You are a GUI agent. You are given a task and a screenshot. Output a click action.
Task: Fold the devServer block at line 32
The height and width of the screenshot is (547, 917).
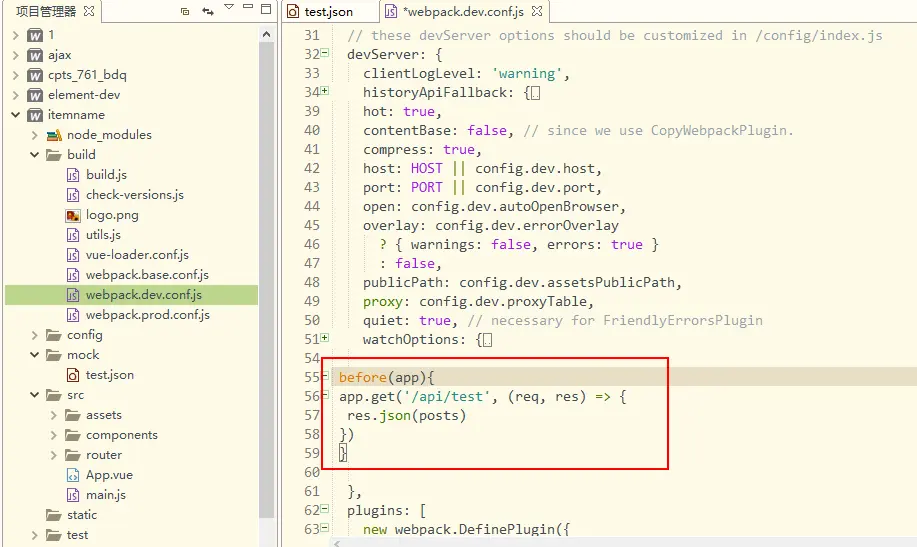pos(325,53)
